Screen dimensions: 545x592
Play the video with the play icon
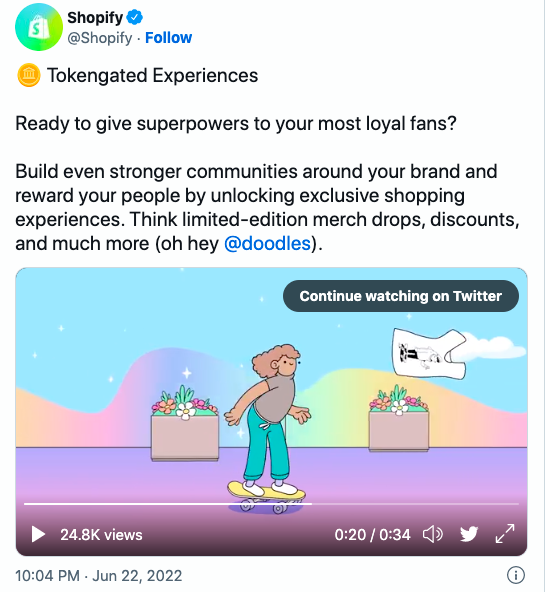coord(38,534)
